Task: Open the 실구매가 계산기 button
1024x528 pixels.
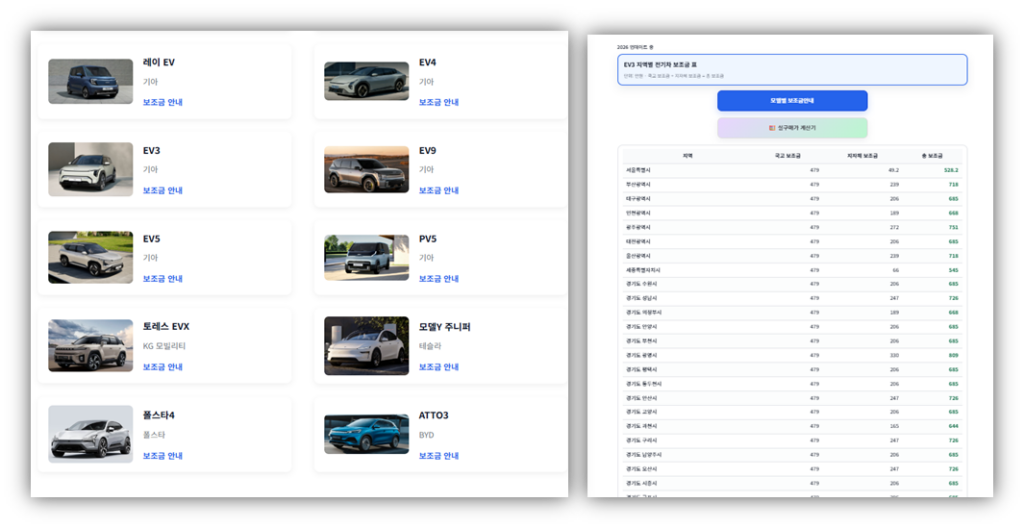Action: 792,128
